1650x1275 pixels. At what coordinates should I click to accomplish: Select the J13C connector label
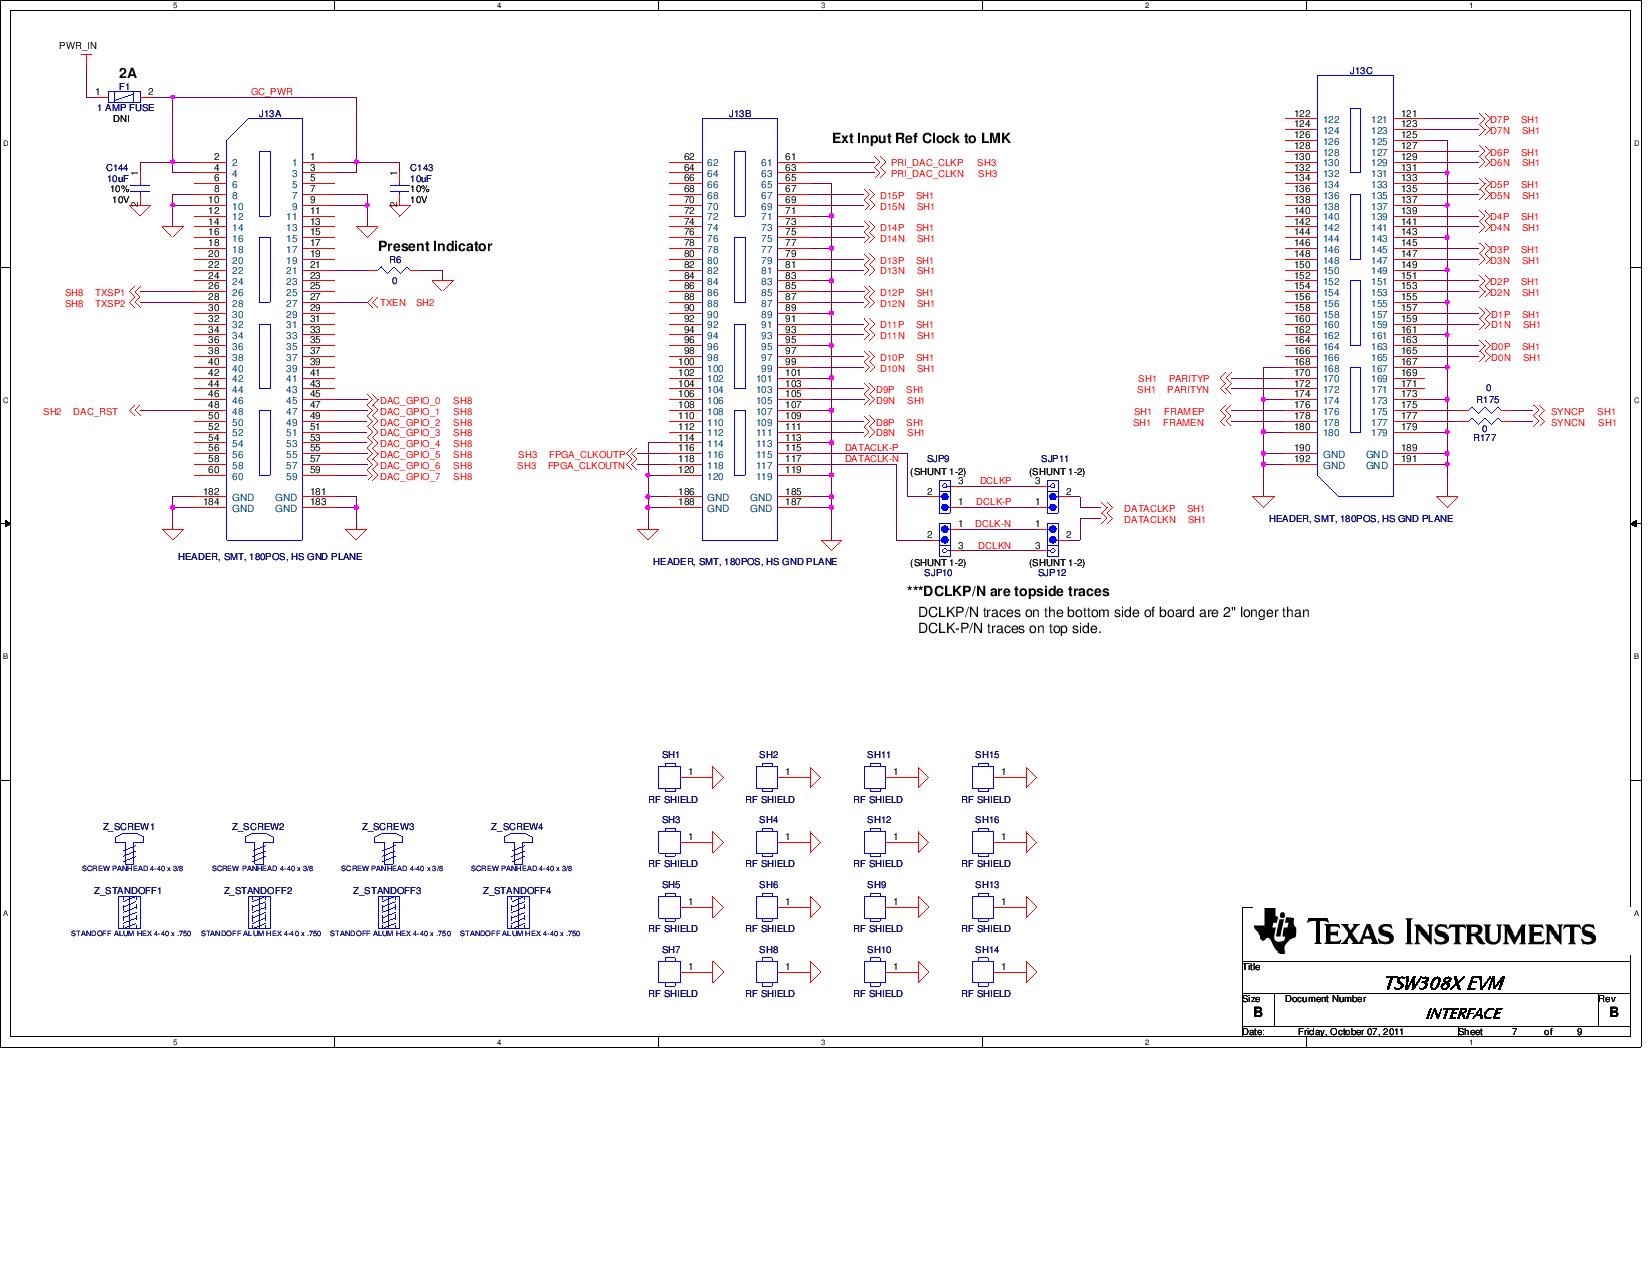coord(1361,71)
